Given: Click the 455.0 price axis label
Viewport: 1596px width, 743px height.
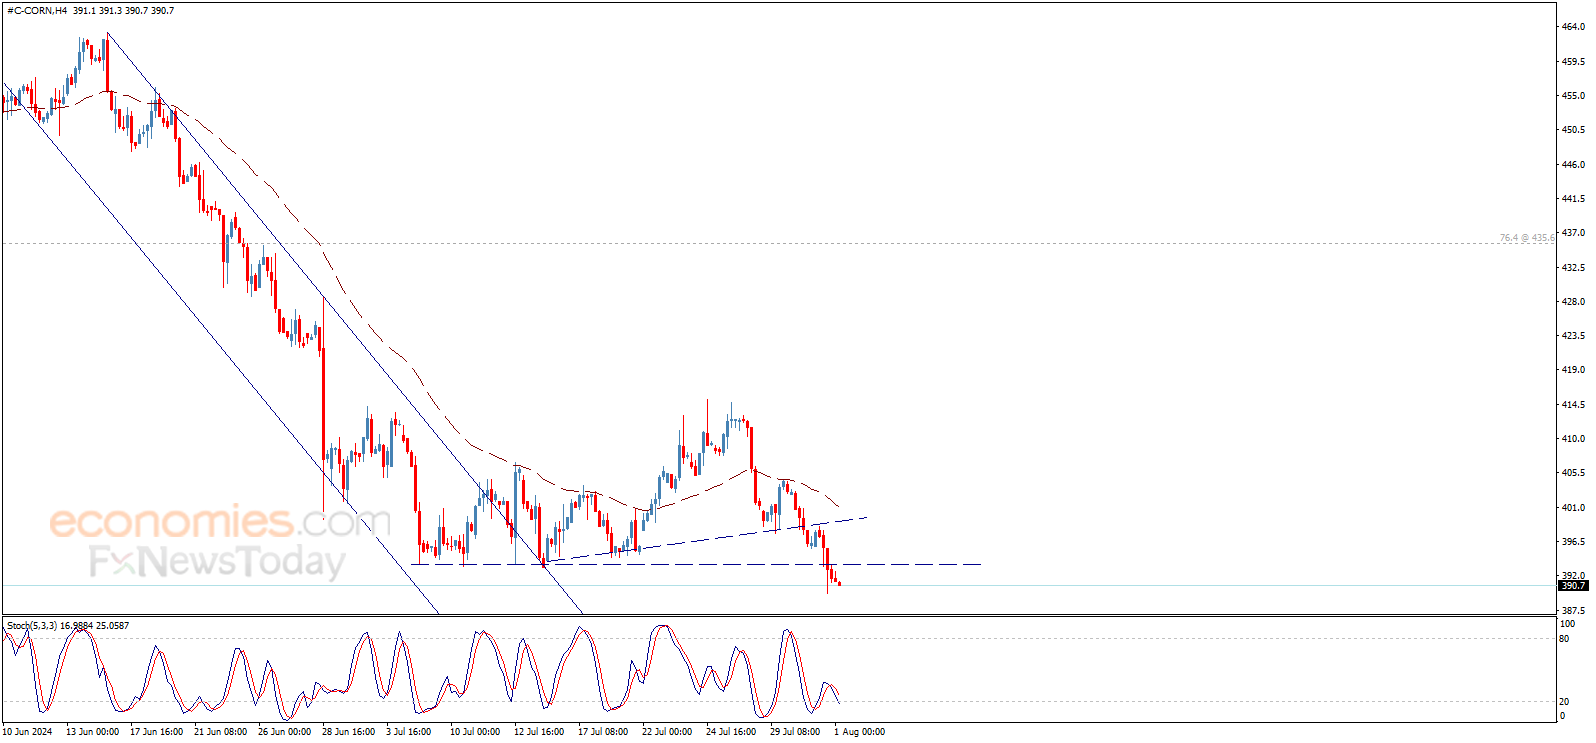Looking at the screenshot, I should [1573, 96].
